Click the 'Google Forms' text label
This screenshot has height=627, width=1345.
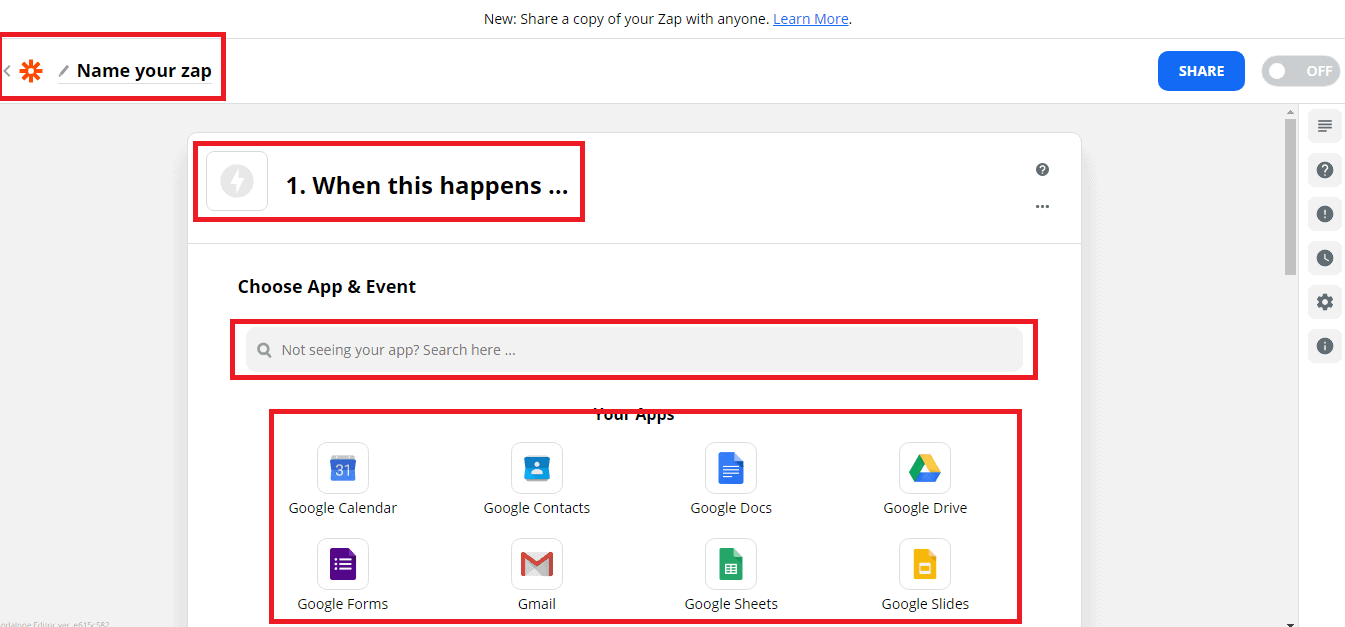coord(343,604)
